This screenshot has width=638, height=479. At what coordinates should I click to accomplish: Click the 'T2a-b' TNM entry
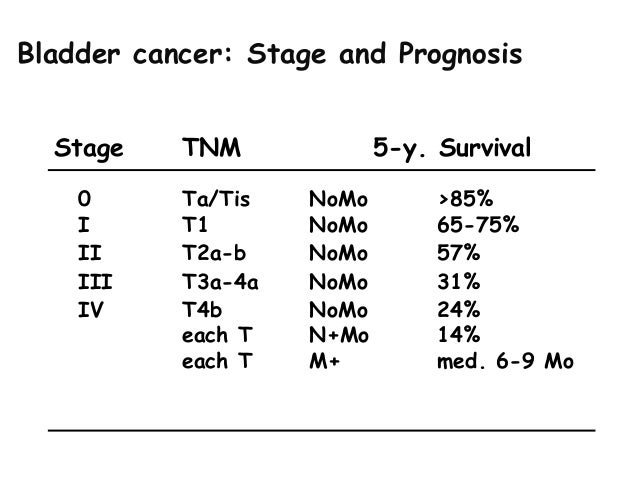pos(214,253)
